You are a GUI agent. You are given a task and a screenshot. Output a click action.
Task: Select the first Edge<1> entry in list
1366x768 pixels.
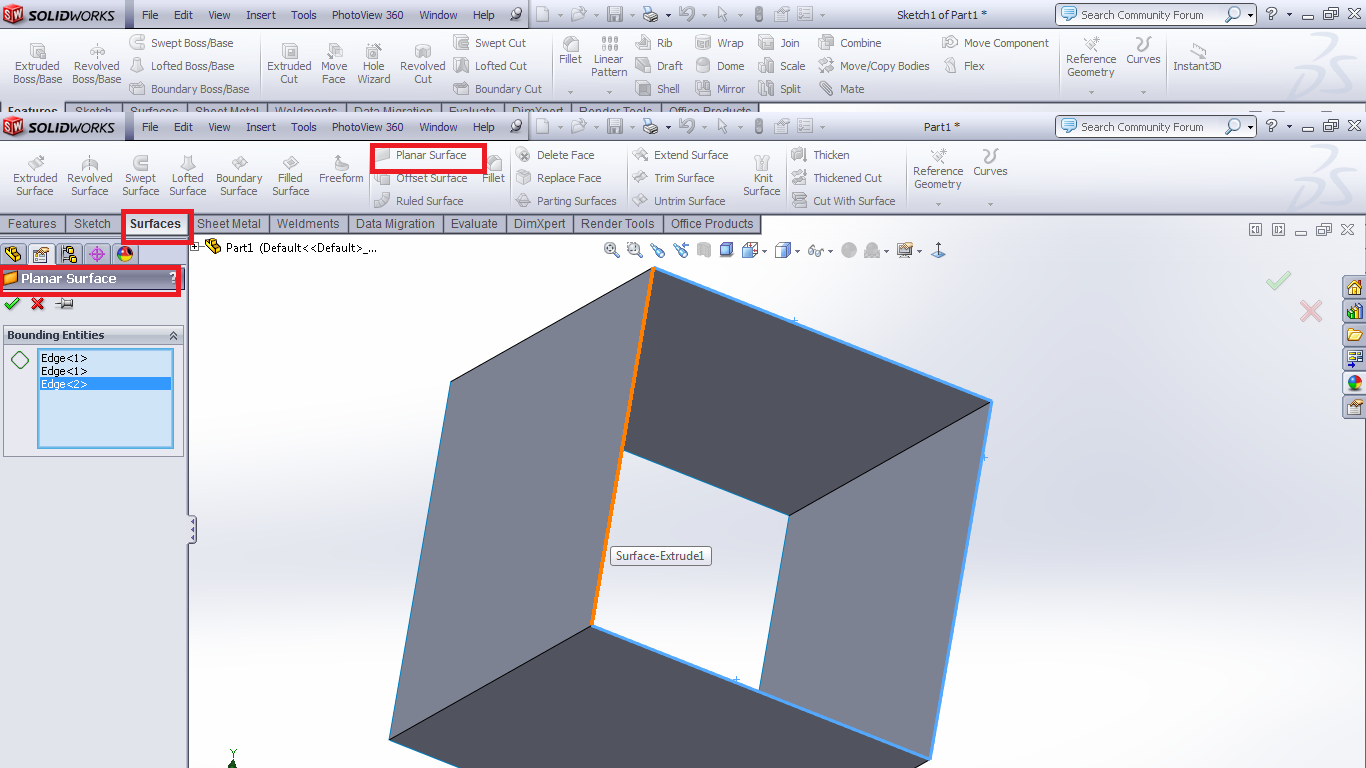pyautogui.click(x=64, y=358)
